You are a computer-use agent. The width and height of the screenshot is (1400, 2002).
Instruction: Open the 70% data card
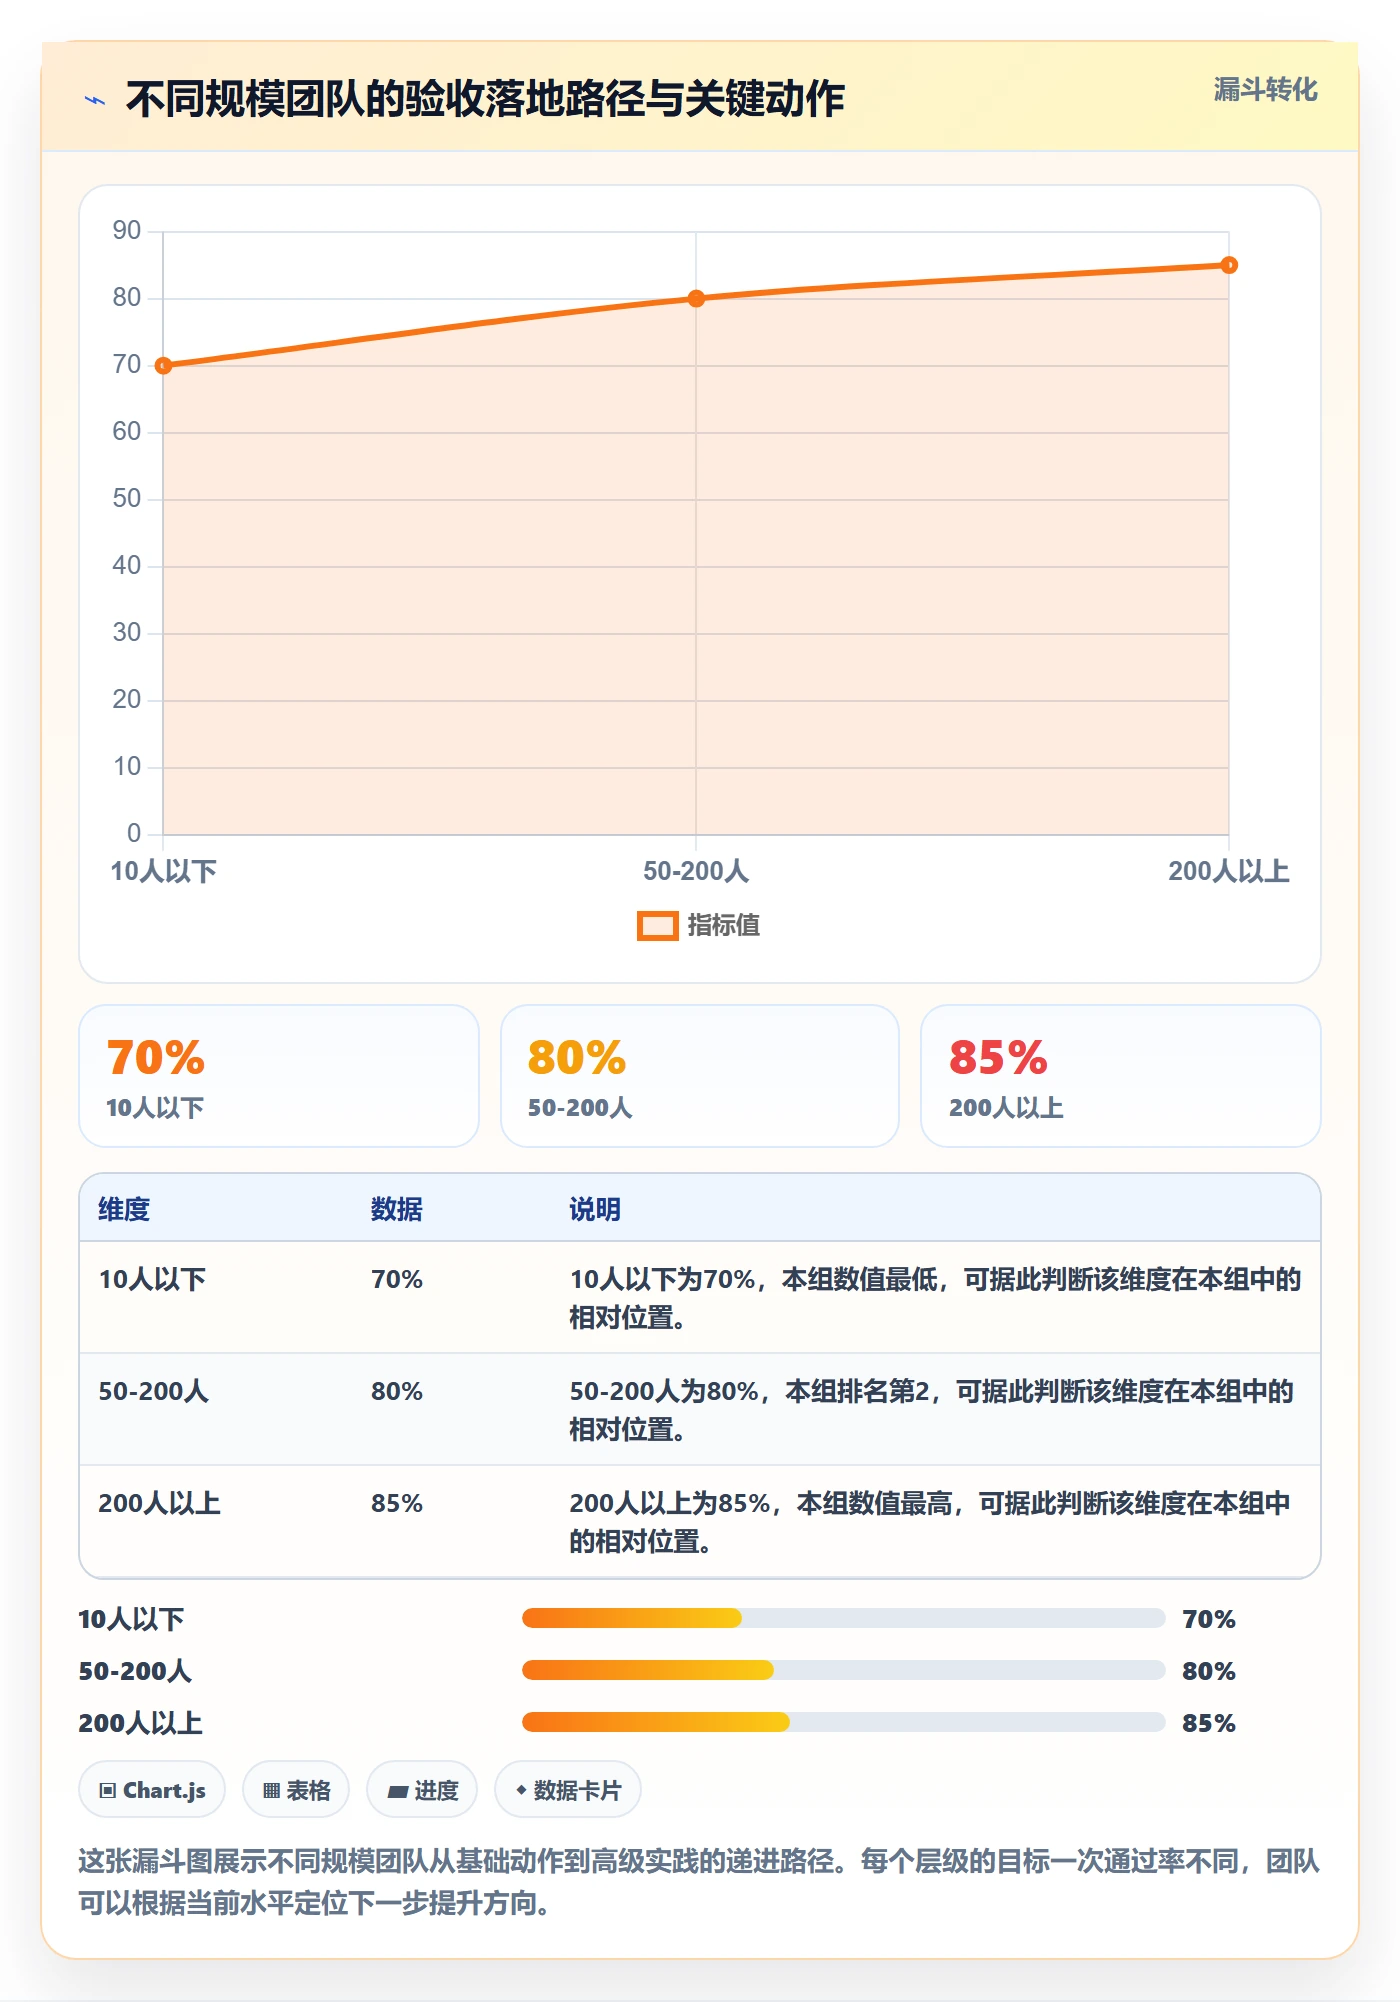click(279, 1076)
